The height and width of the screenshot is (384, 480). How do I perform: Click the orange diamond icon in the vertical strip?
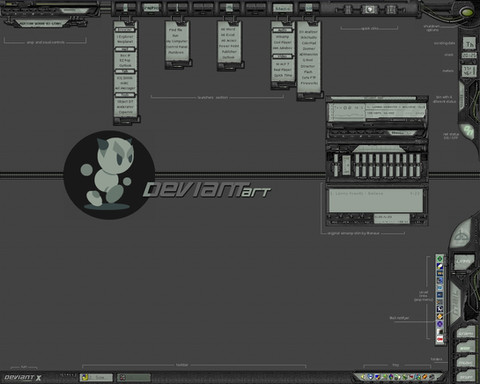click(440, 316)
